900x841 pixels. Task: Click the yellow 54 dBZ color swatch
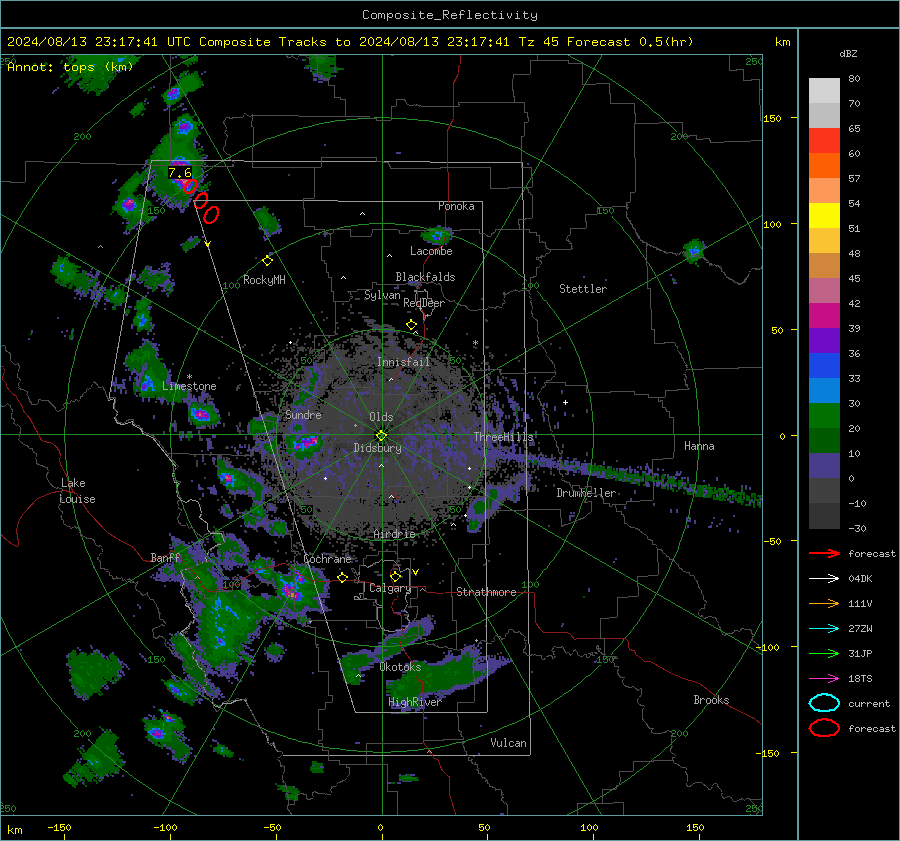point(824,215)
